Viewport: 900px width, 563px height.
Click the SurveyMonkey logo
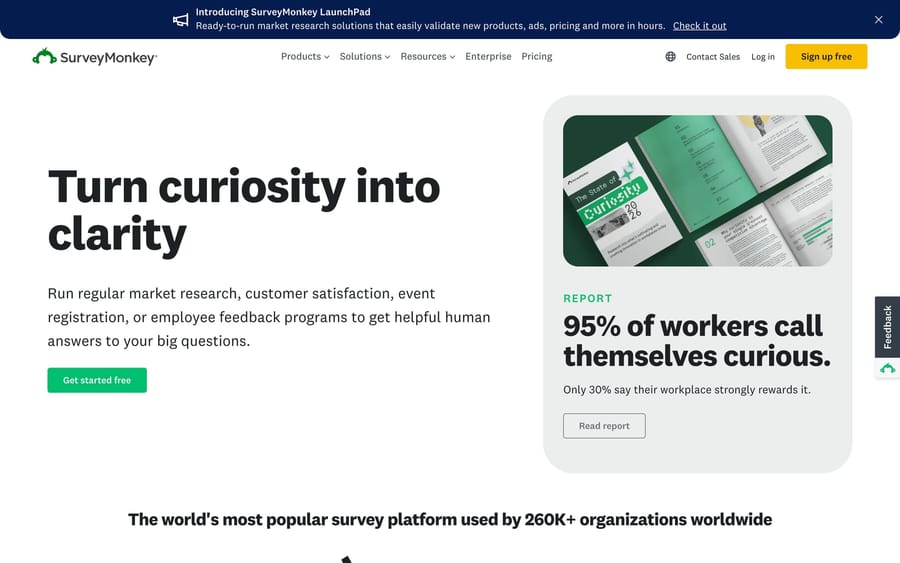tap(95, 57)
